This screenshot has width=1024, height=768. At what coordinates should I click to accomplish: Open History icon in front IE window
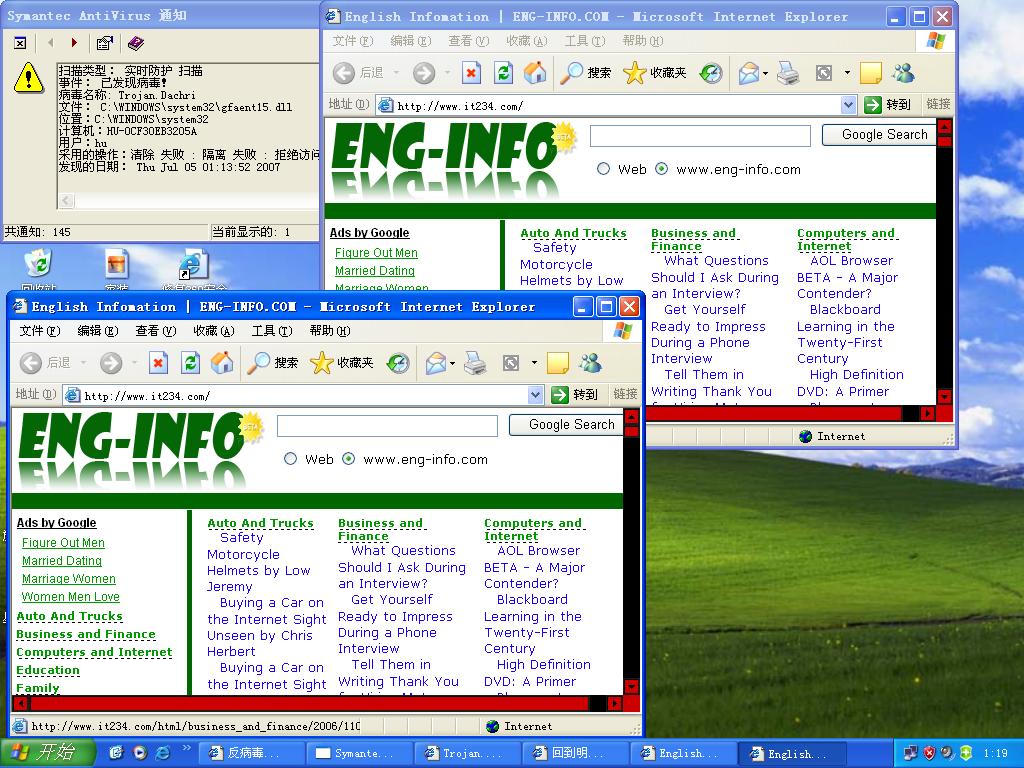(x=398, y=362)
